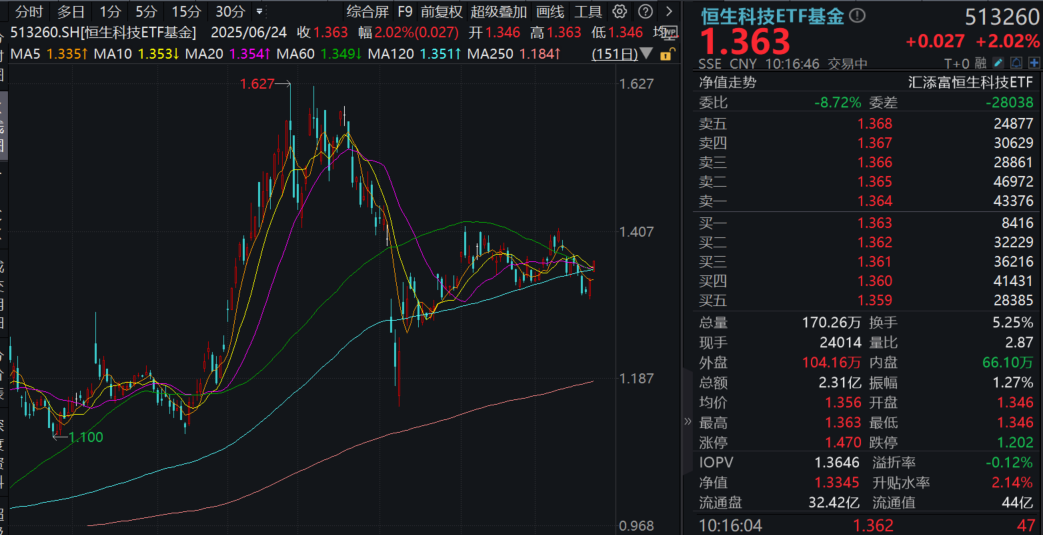Toggle 前复权 price adjustment

coord(441,12)
